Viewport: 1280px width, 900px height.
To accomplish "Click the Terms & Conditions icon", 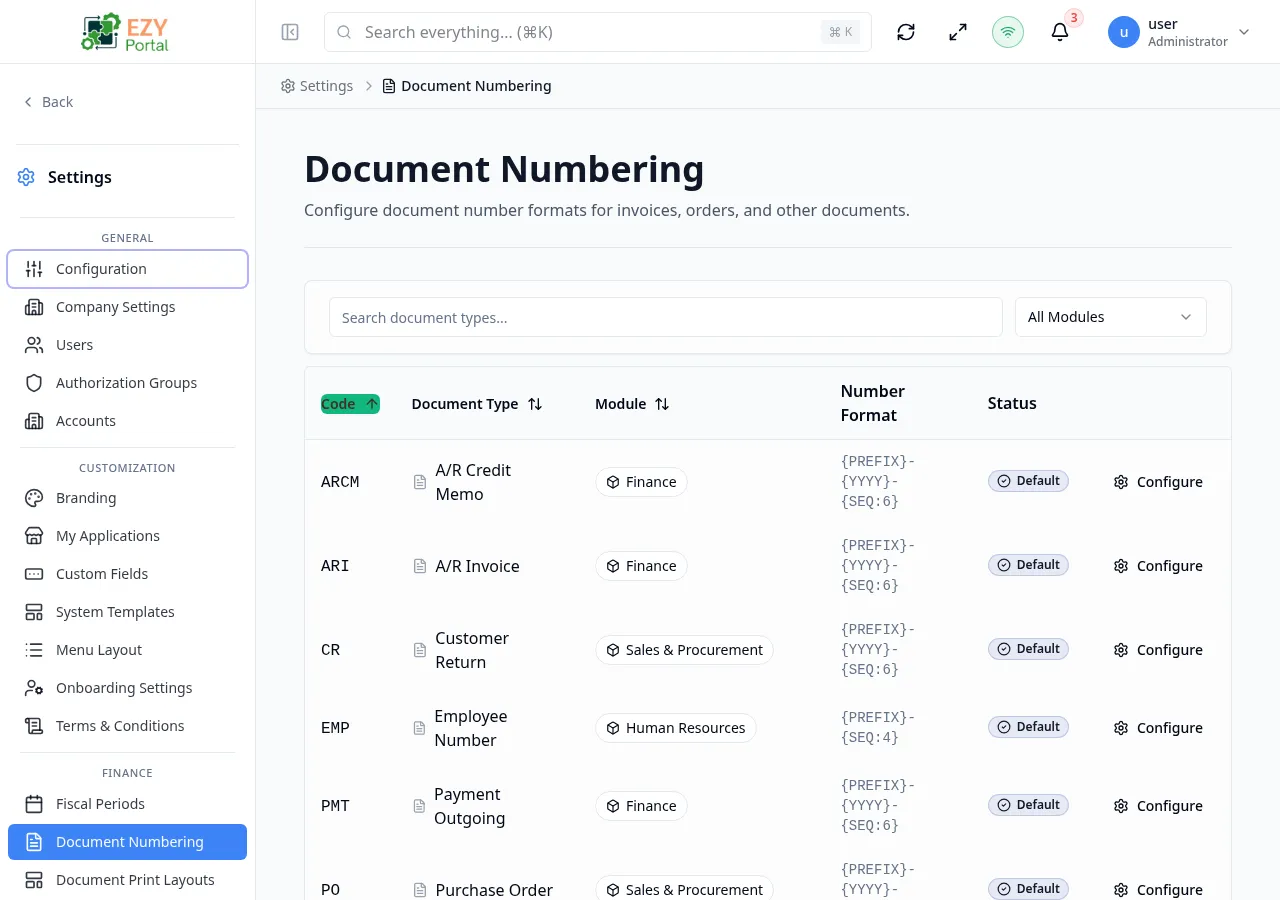I will pyautogui.click(x=34, y=726).
